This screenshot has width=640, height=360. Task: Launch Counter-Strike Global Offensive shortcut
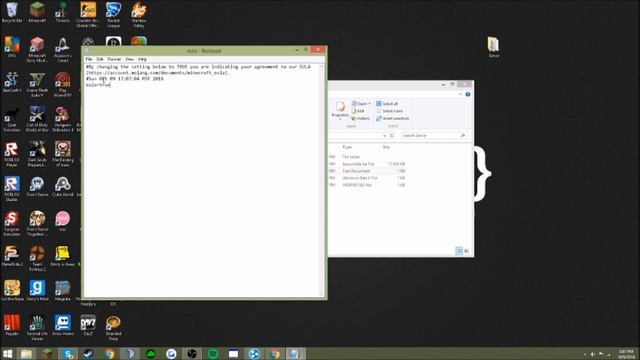(x=88, y=15)
